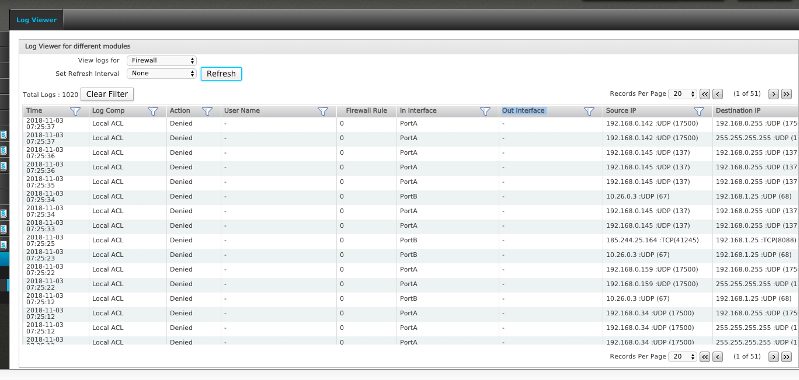
Task: Select Log Viewer for different modules heading
Action: [77, 46]
